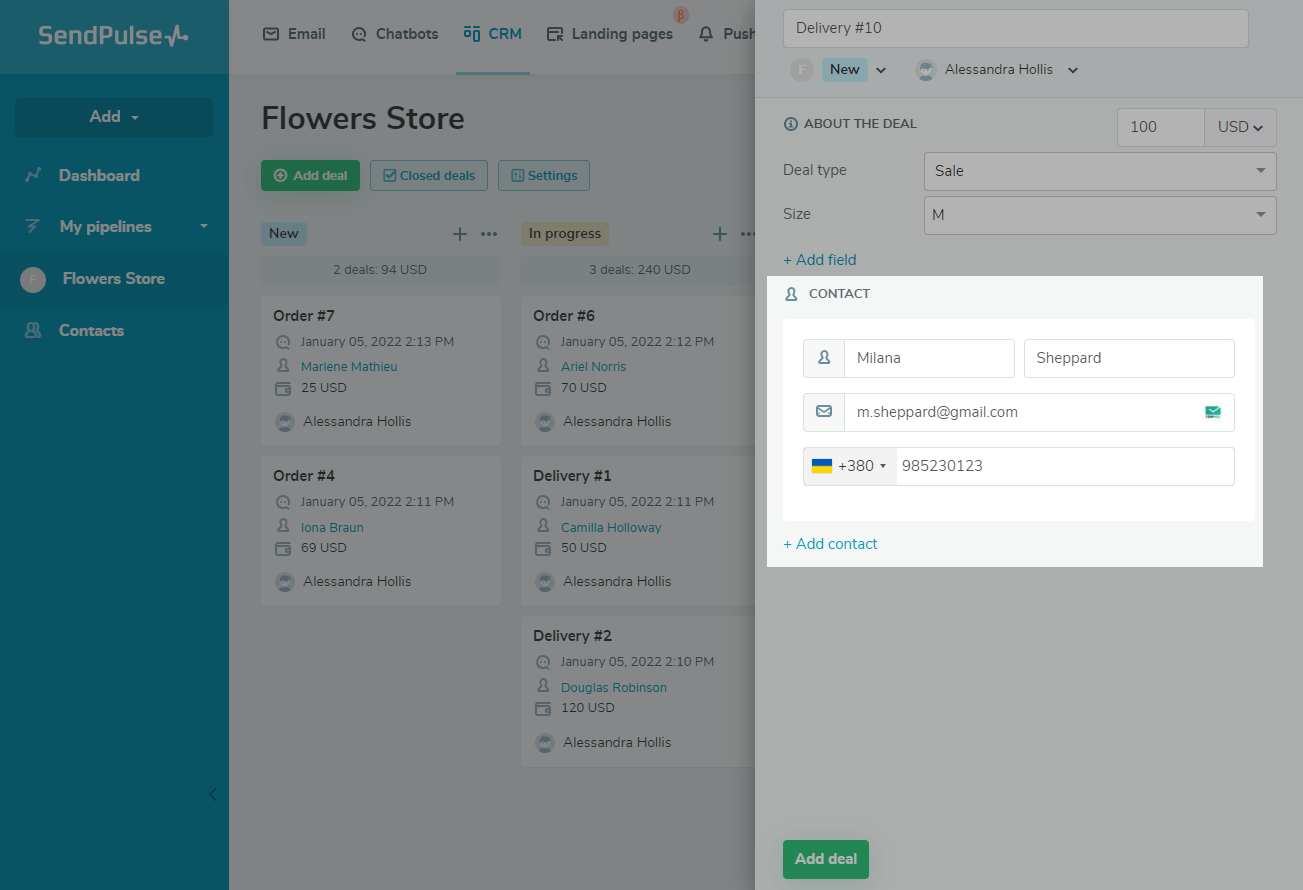Open the Deal type dropdown showing Sale
Viewport: 1303px width, 890px height.
pos(1100,171)
